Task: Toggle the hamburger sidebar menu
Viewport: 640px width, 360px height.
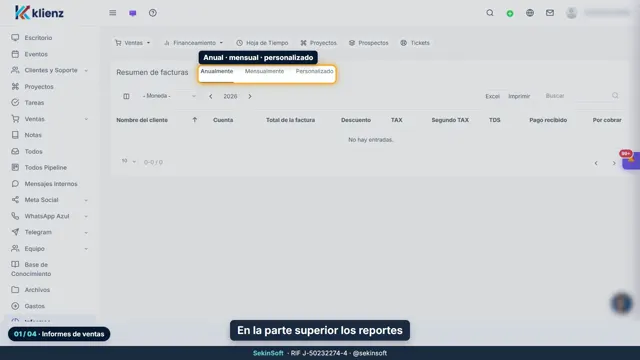Action: (x=113, y=13)
